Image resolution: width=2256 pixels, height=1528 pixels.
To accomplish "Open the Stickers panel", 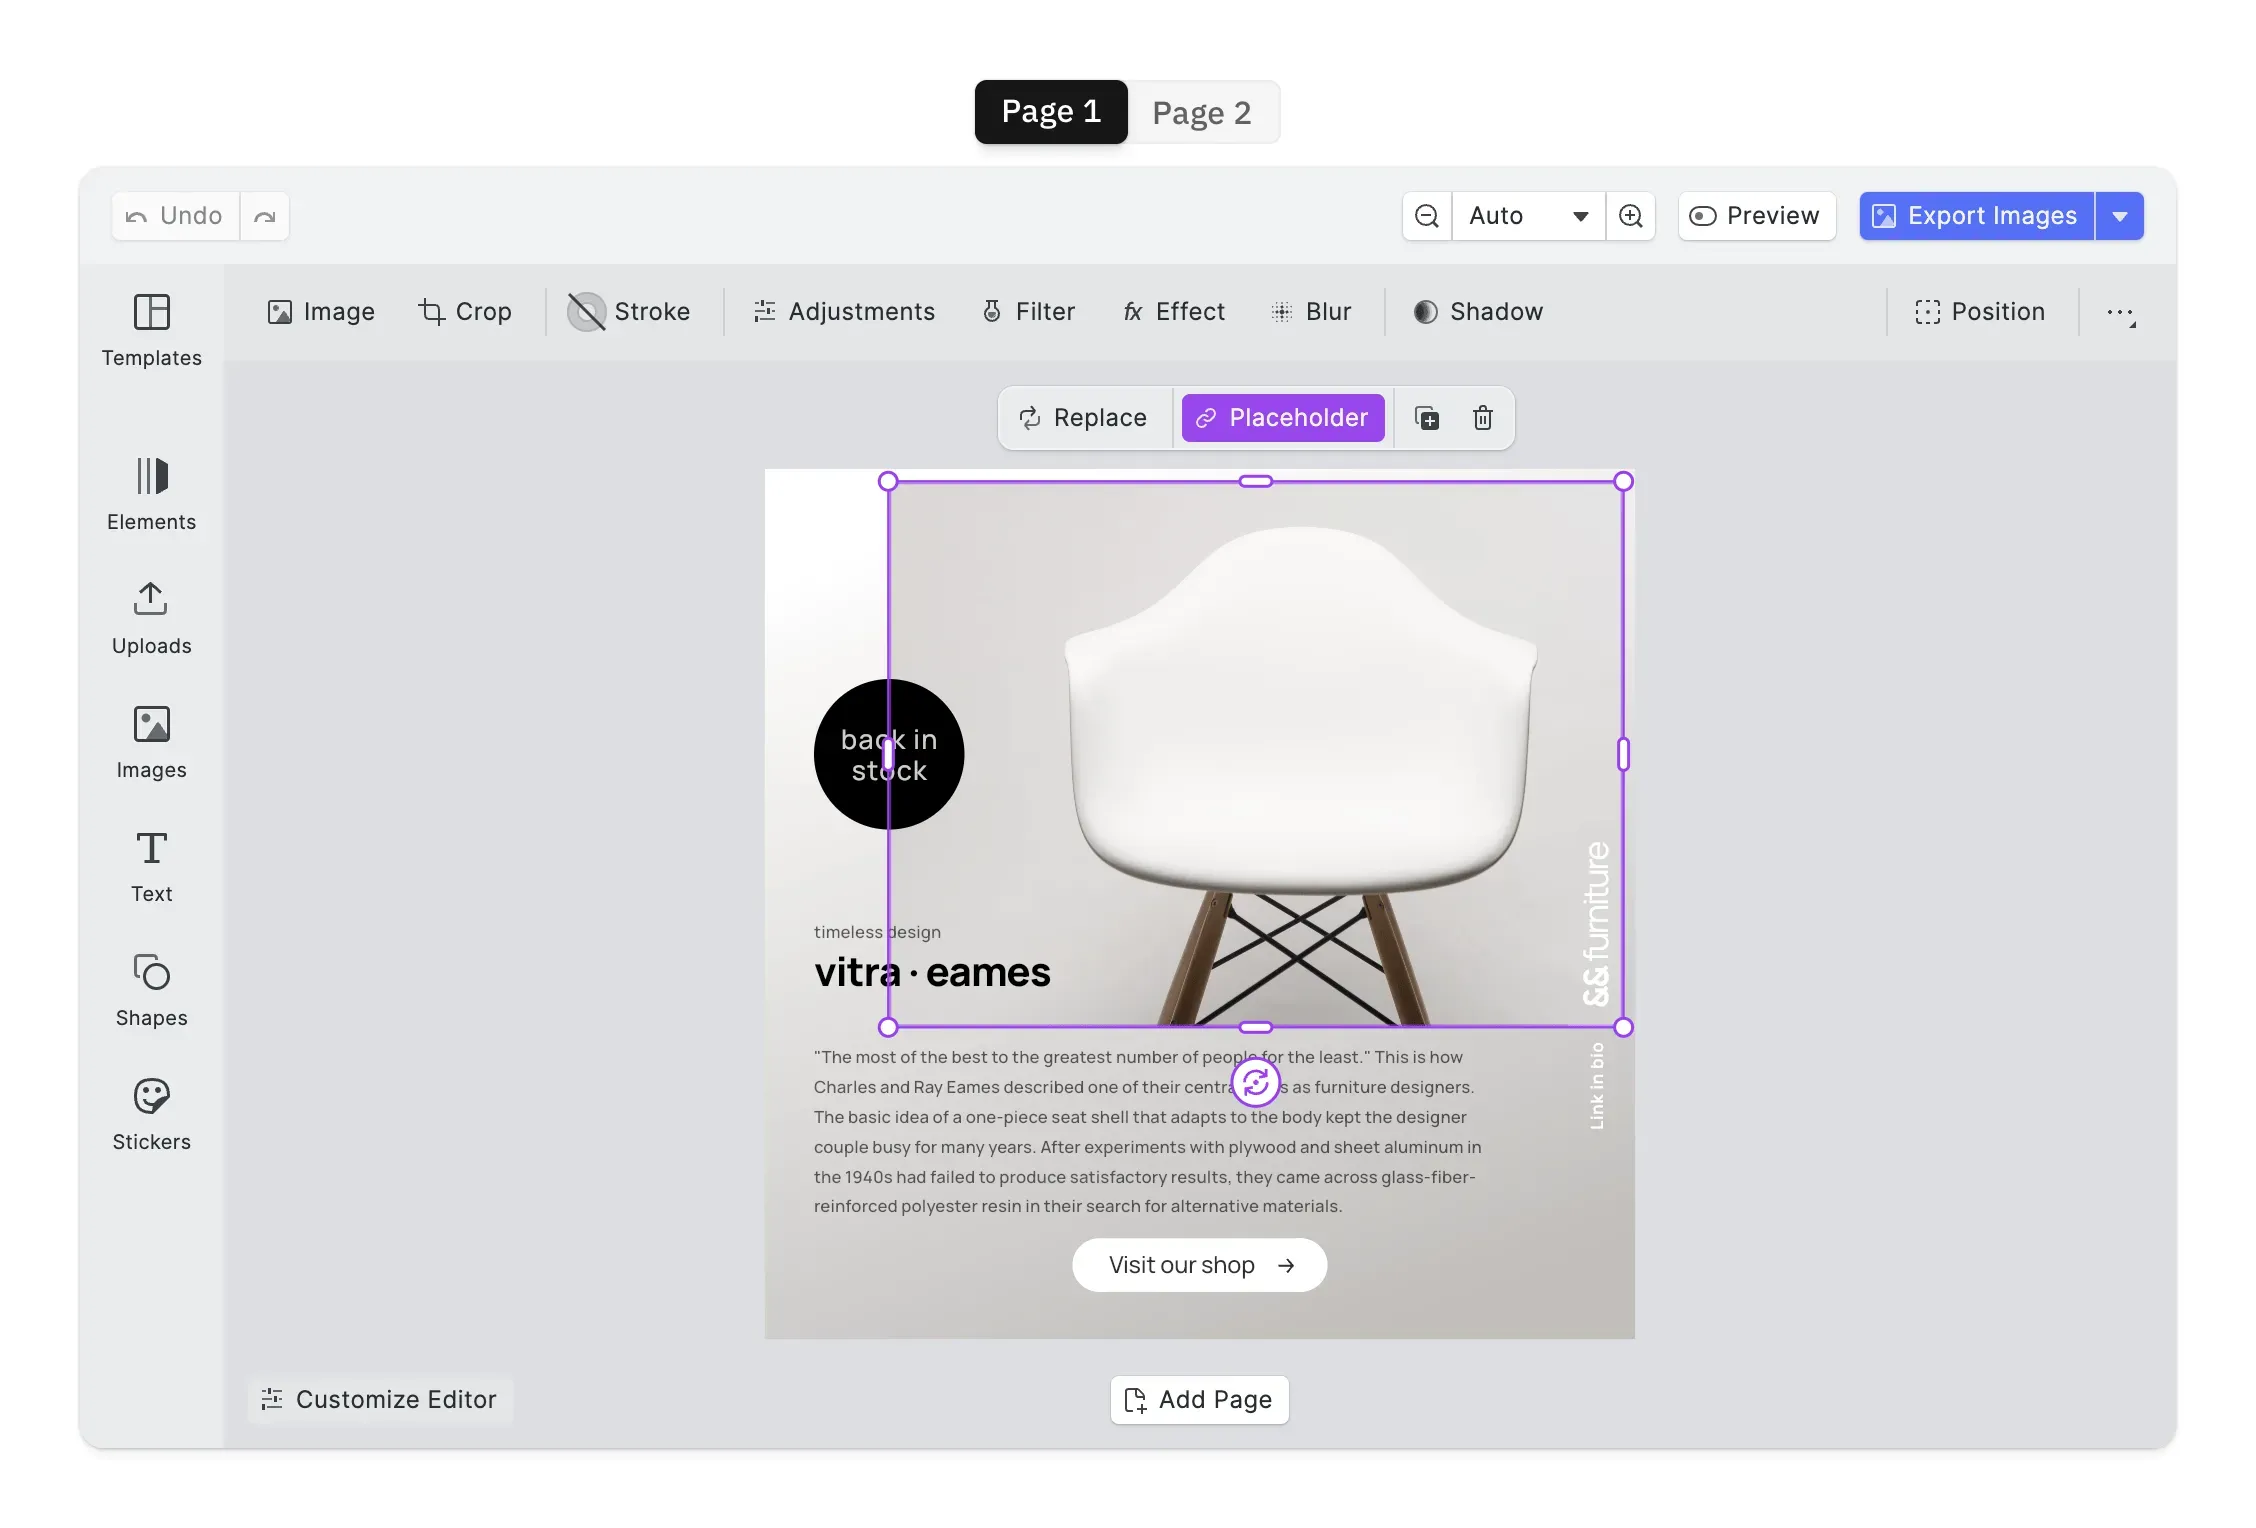I will click(x=151, y=1115).
